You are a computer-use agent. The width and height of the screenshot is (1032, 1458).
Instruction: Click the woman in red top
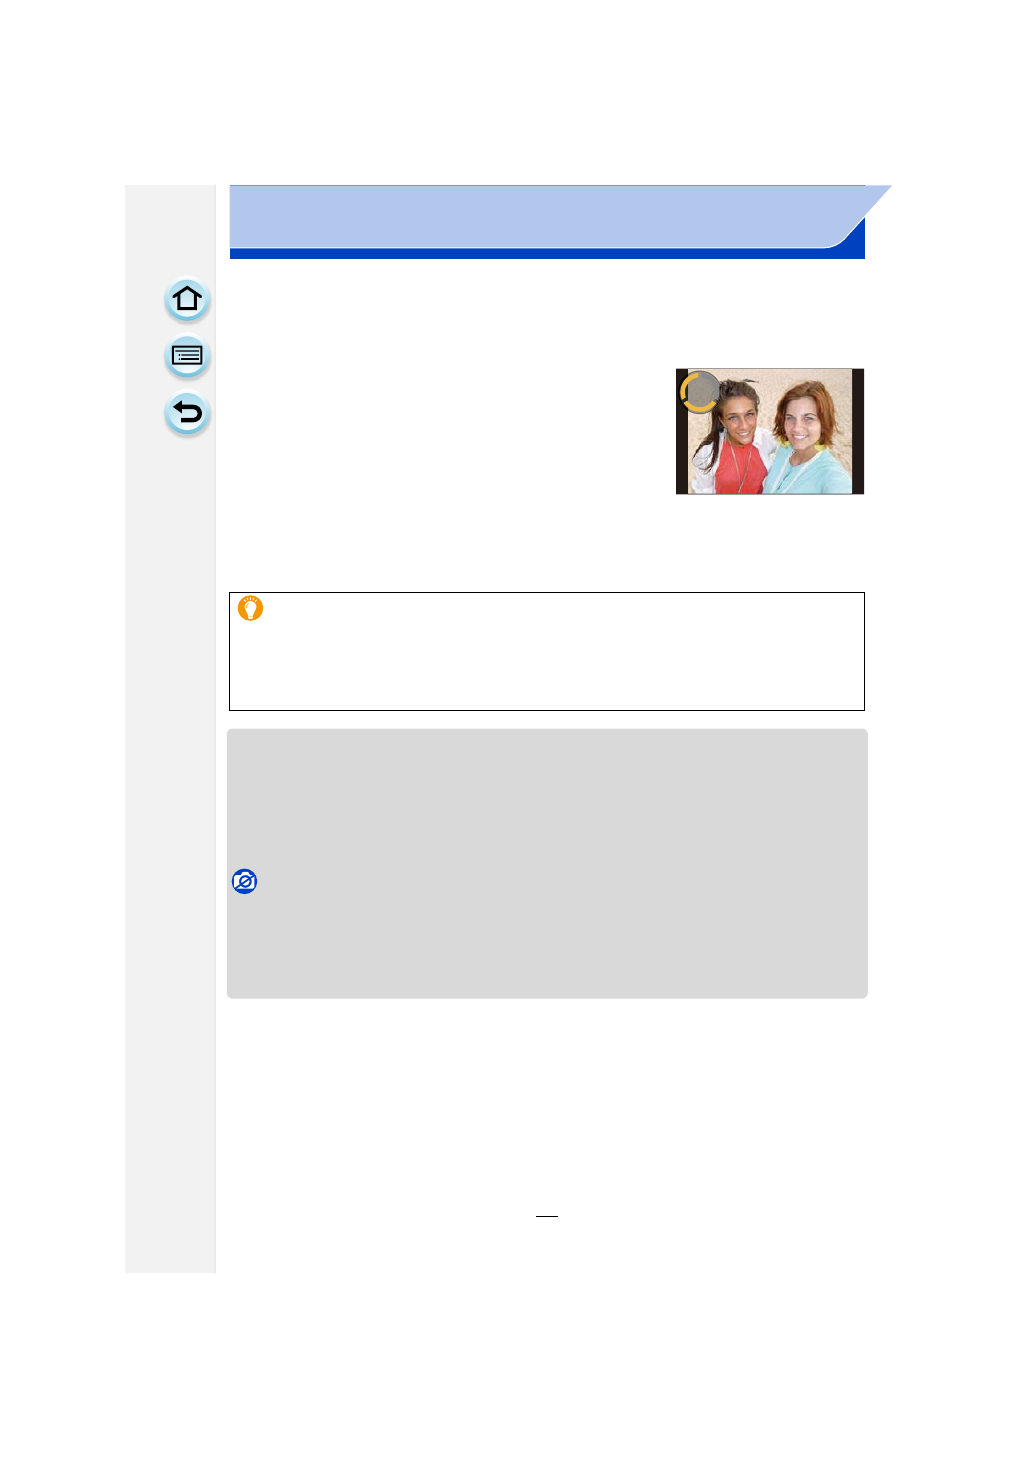pyautogui.click(x=735, y=437)
